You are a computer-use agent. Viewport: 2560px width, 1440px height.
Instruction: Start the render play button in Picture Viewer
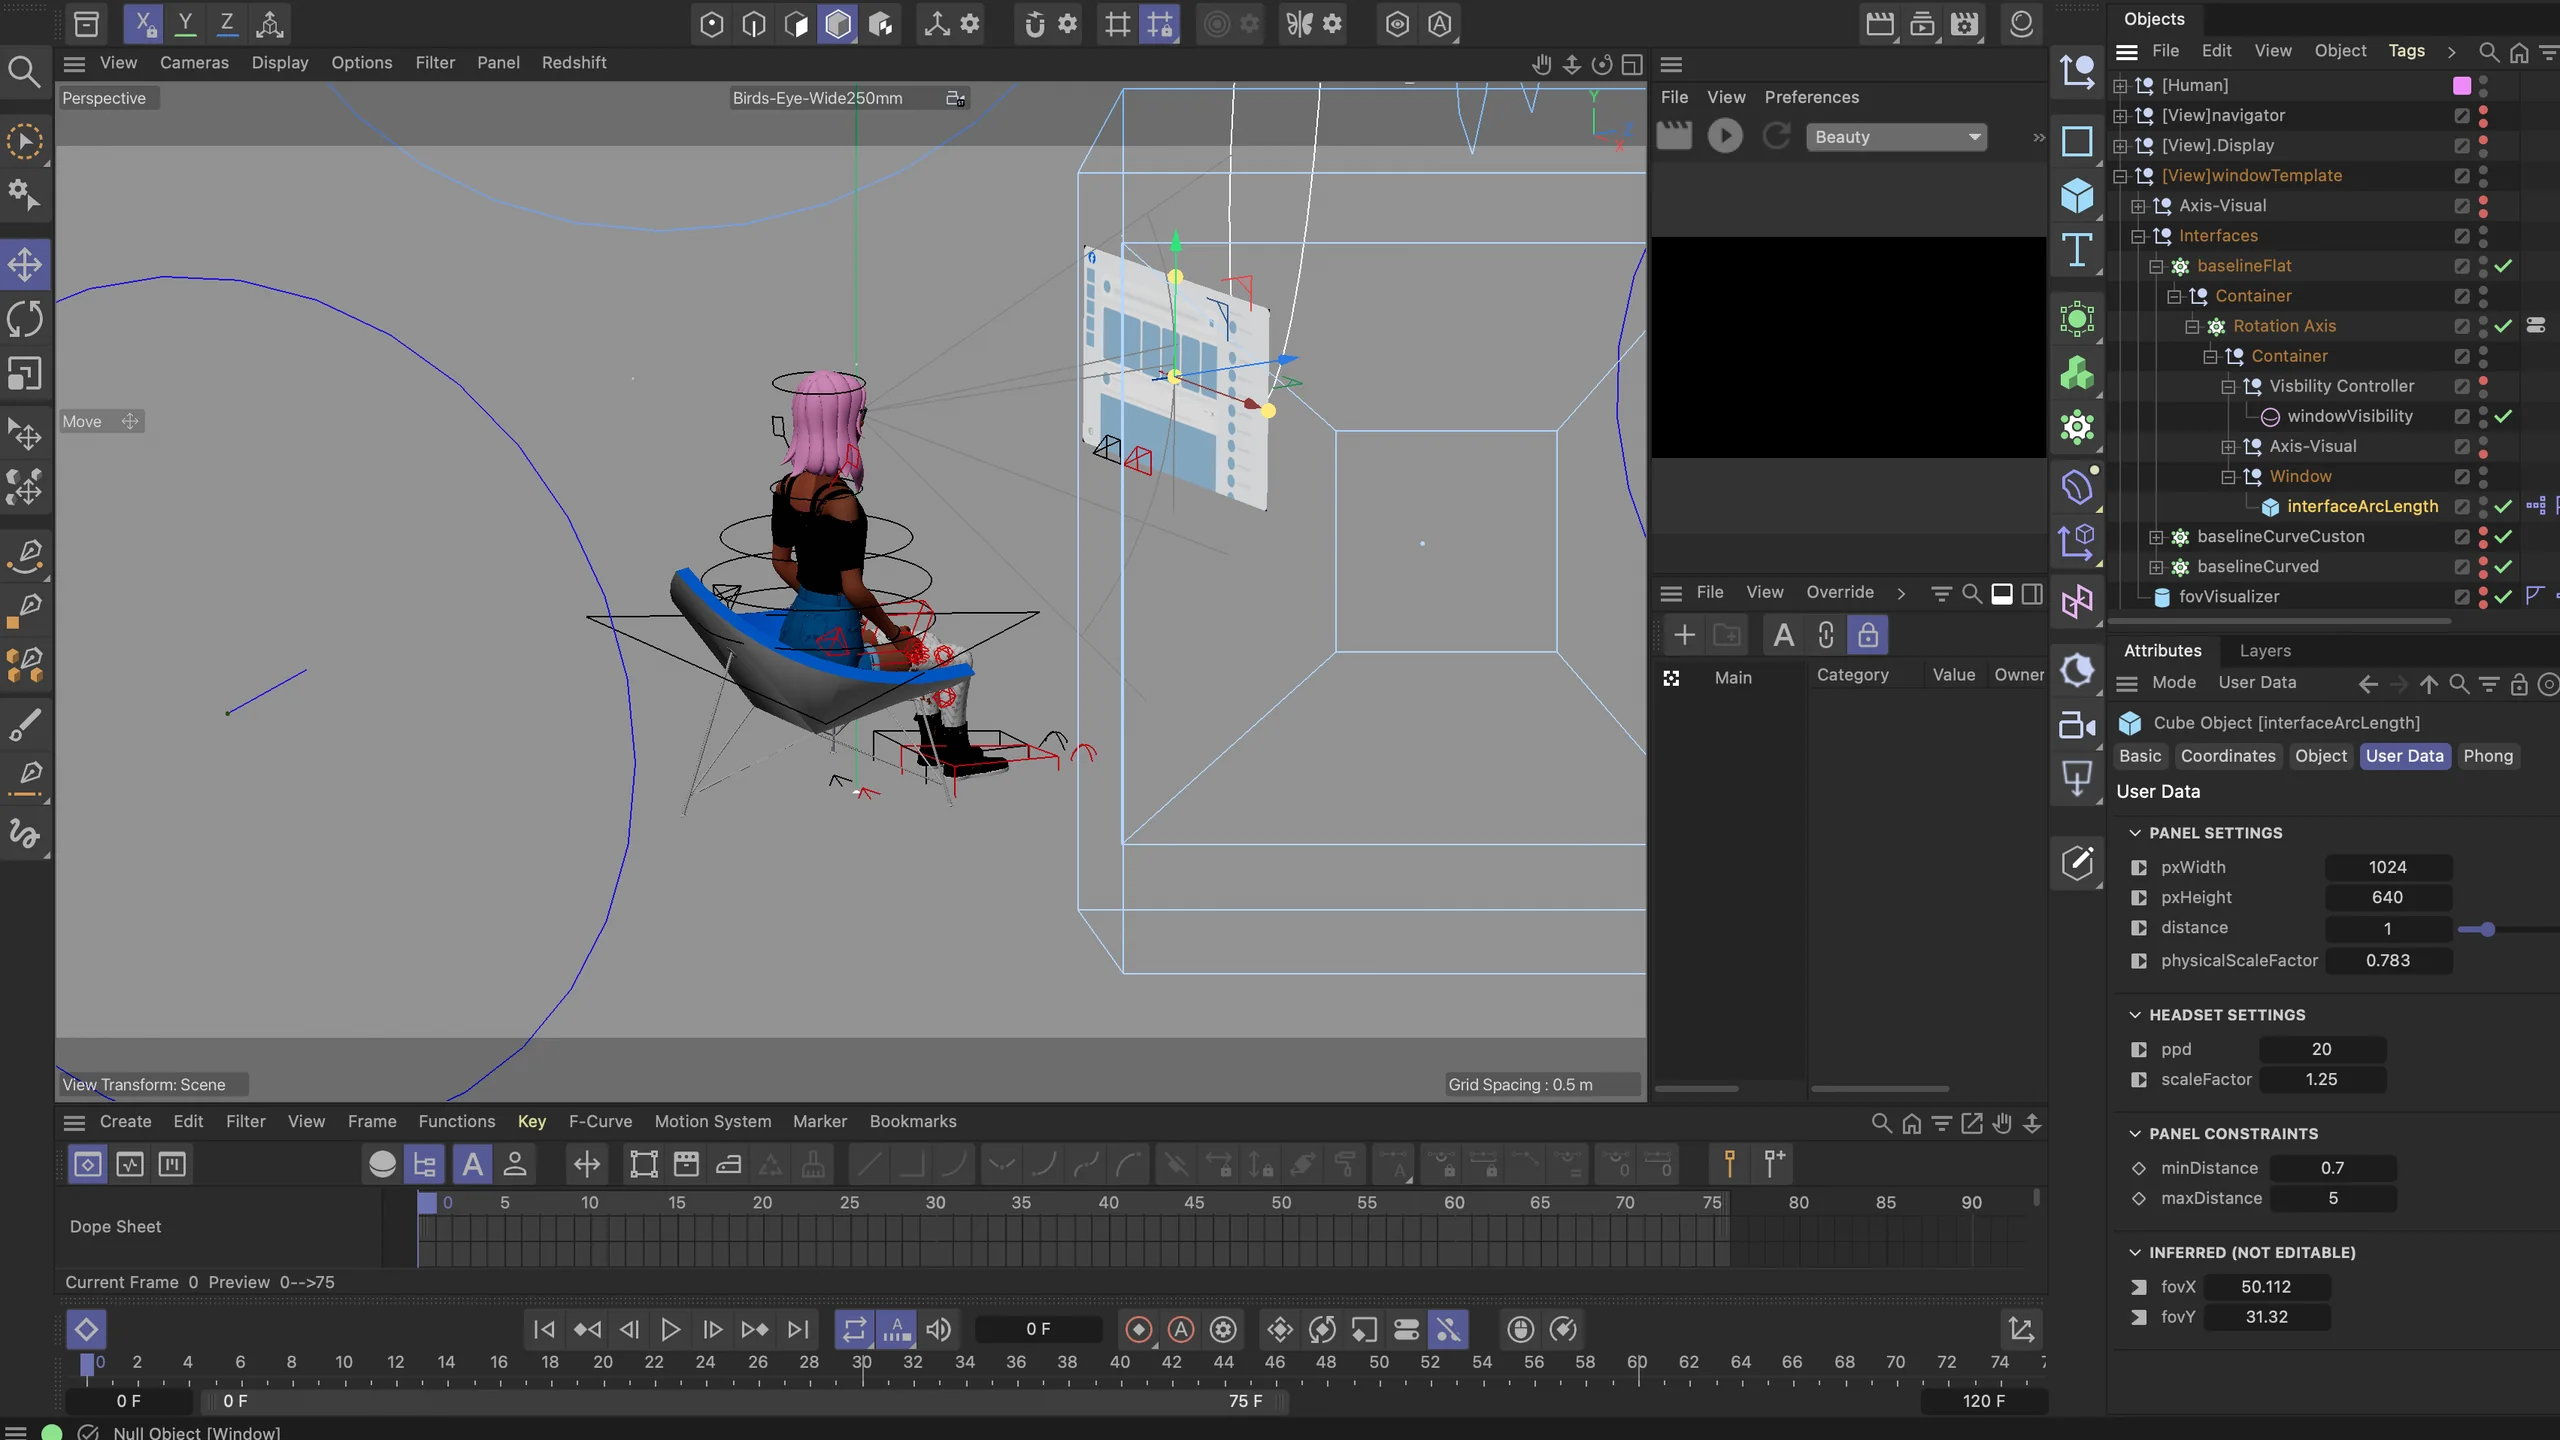tap(1725, 136)
